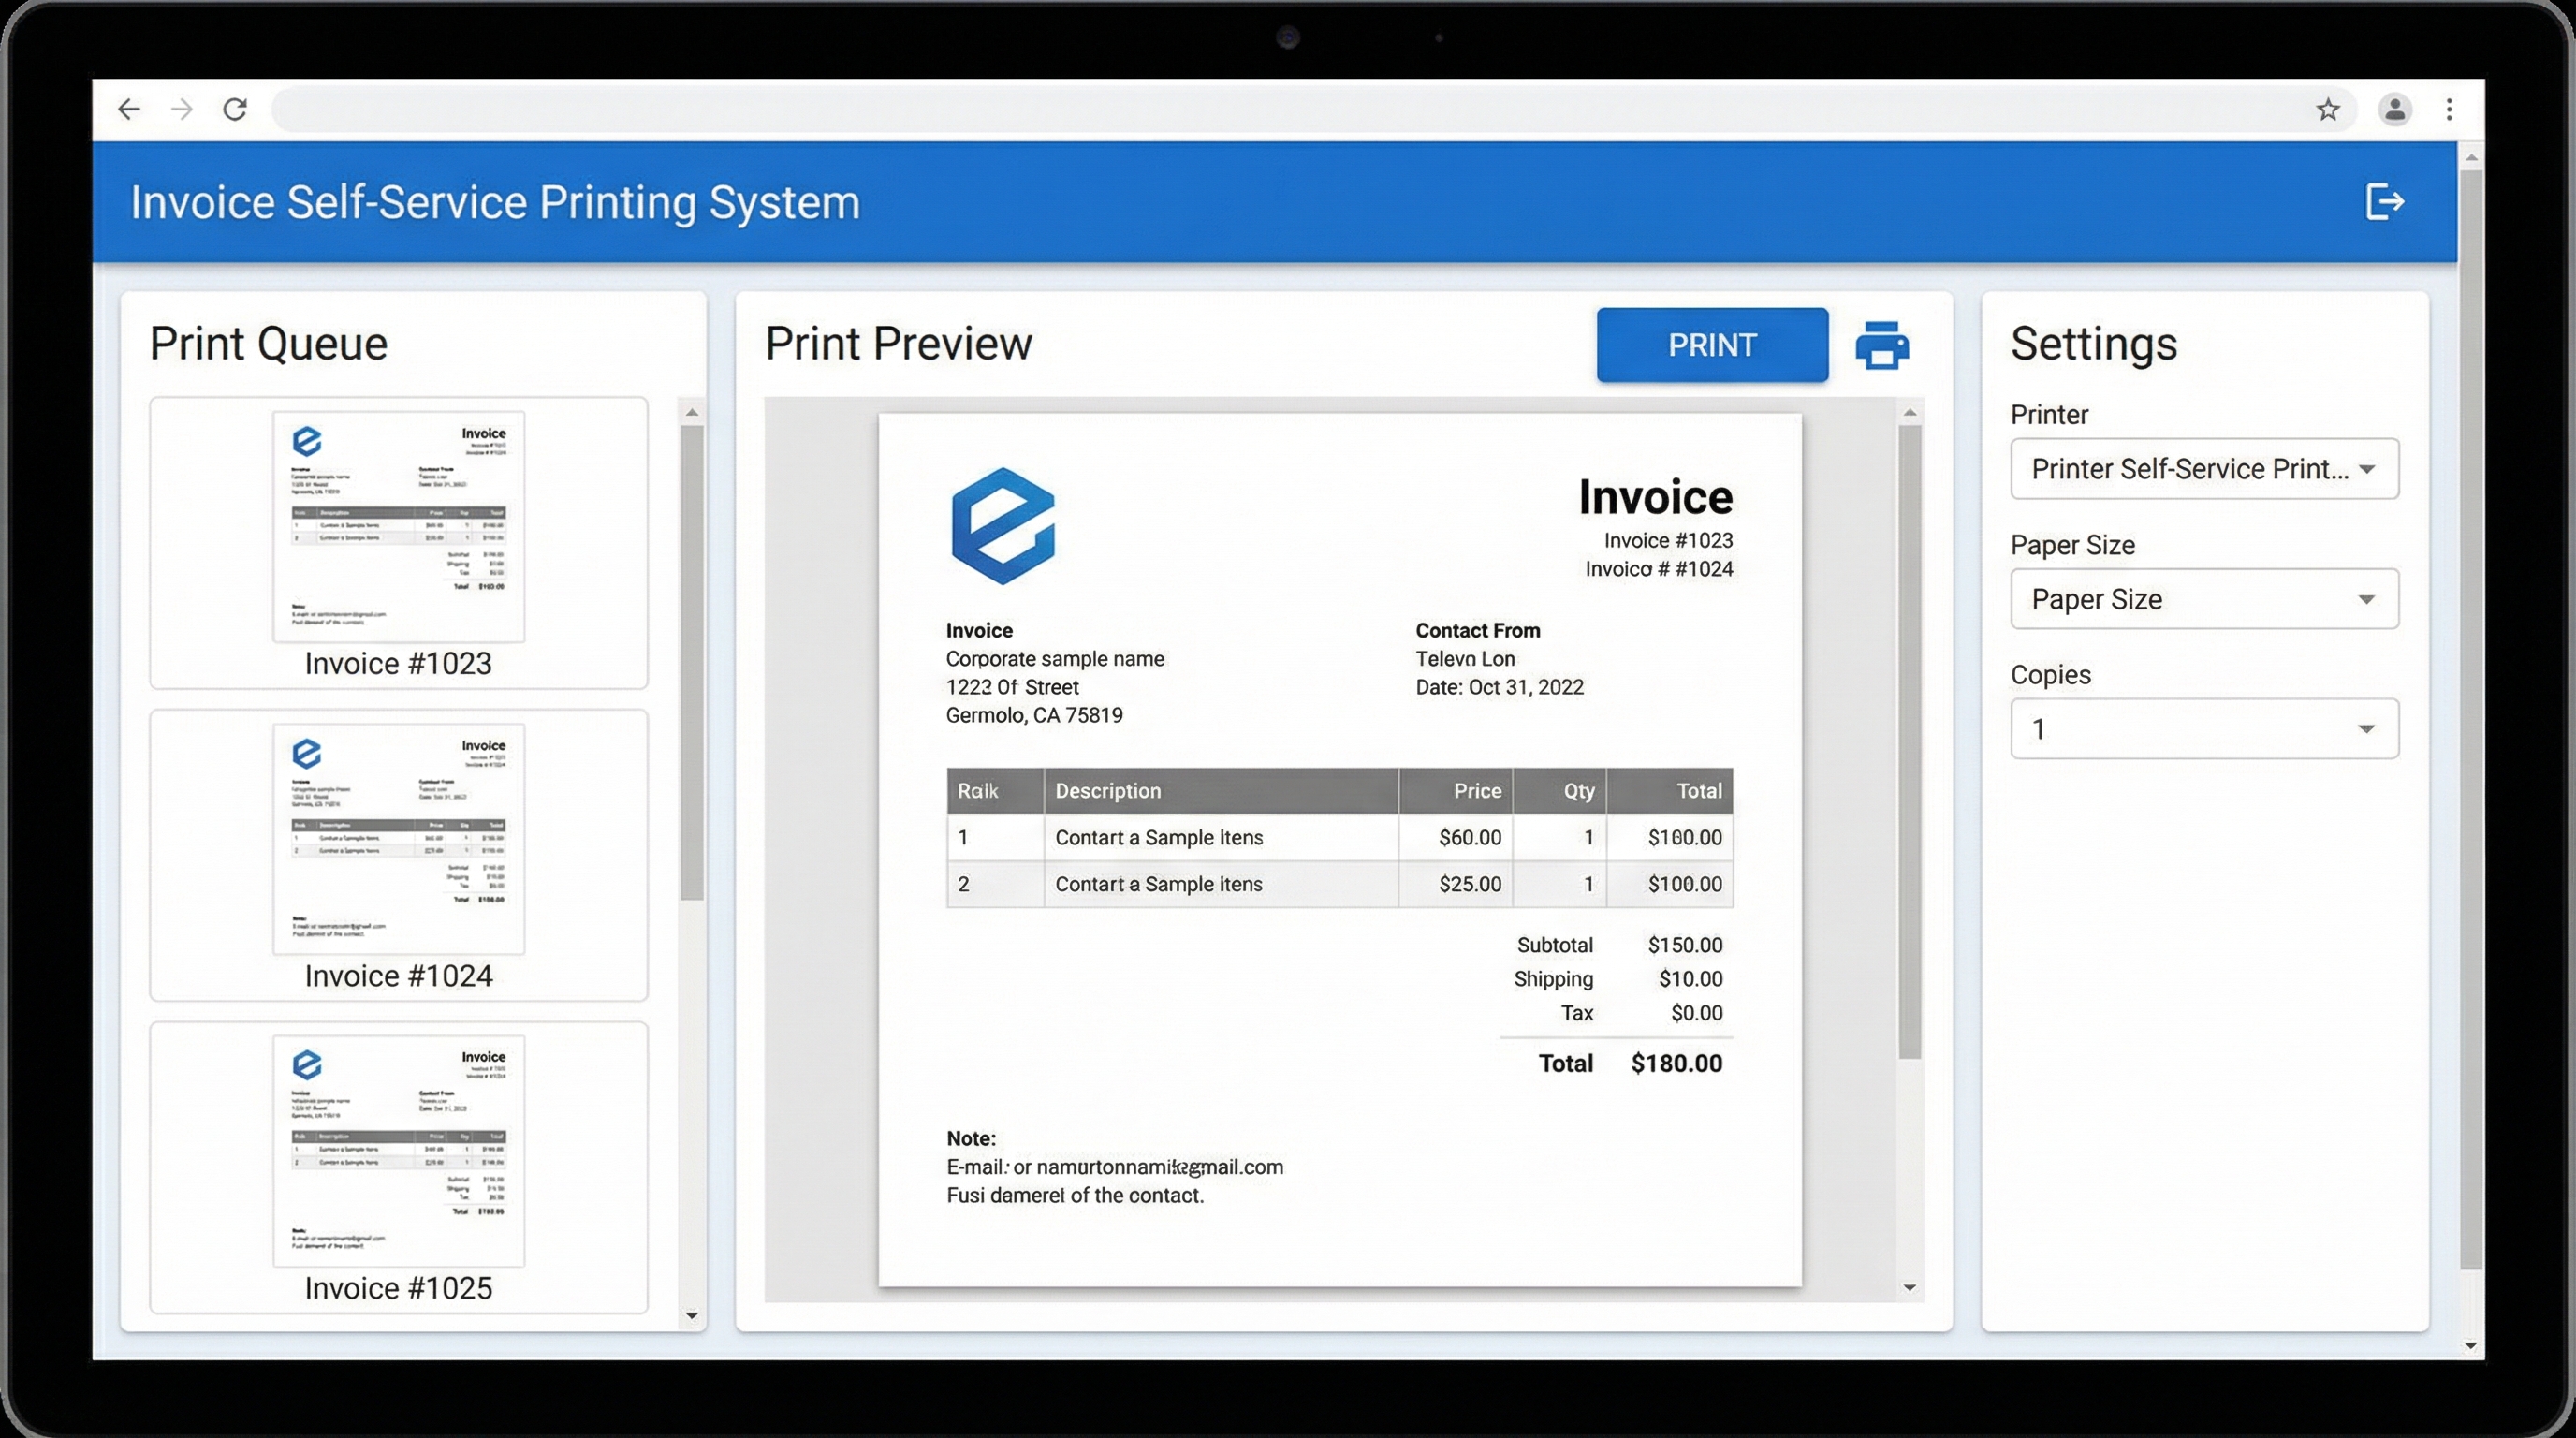Click the Print Preview scrollbar down arrow
2576x1438 pixels.
point(1909,1288)
